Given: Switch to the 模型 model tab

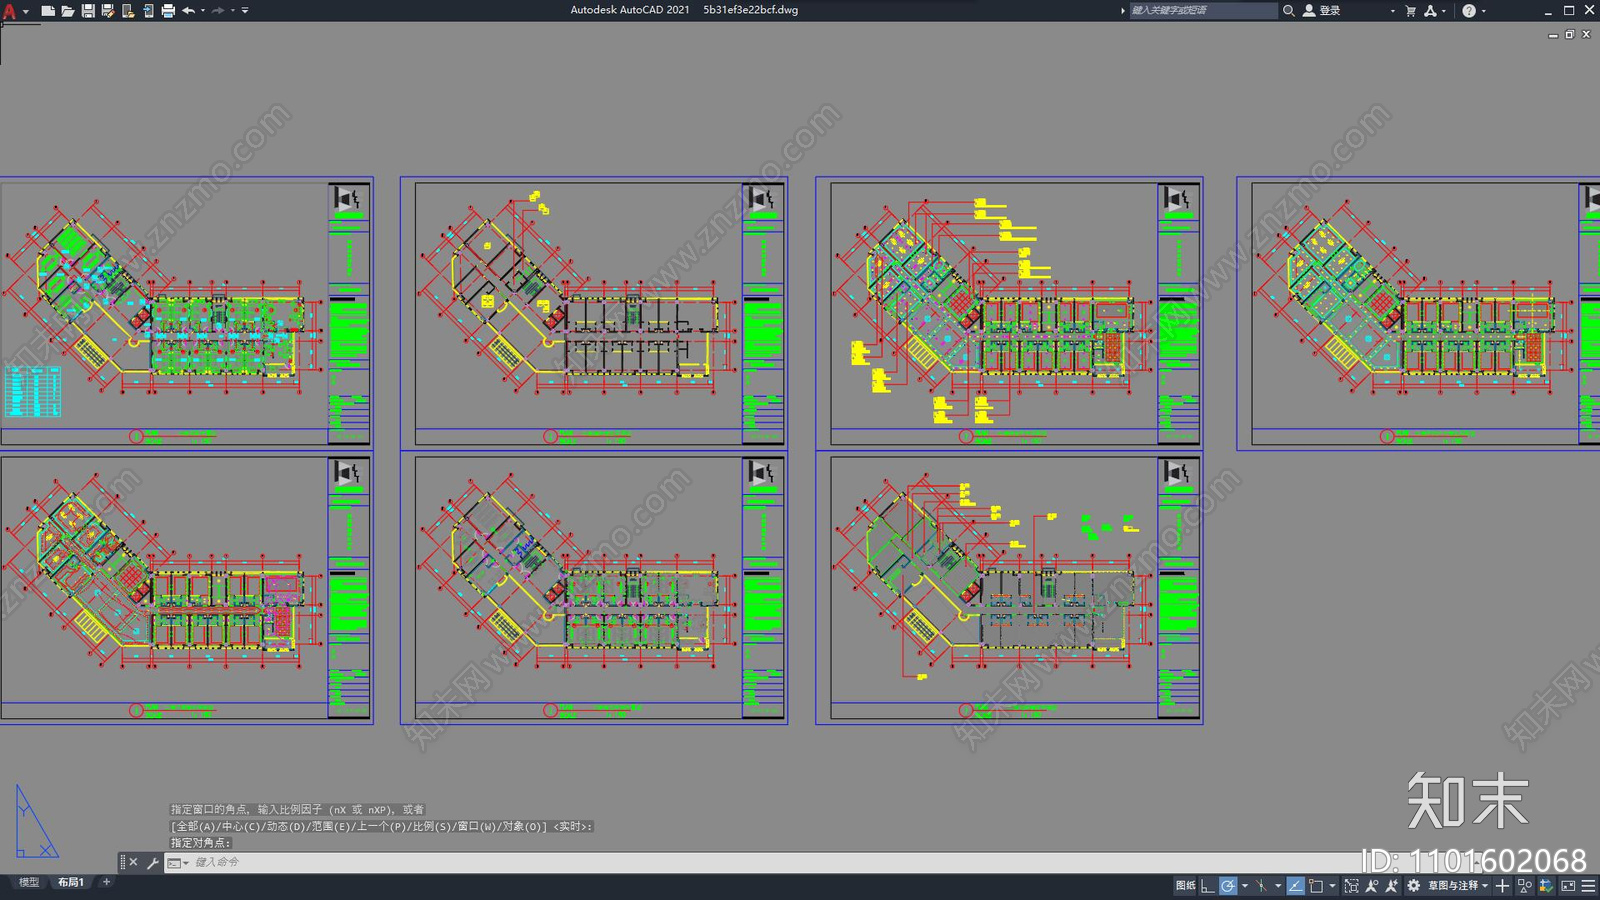Looking at the screenshot, I should [x=29, y=882].
